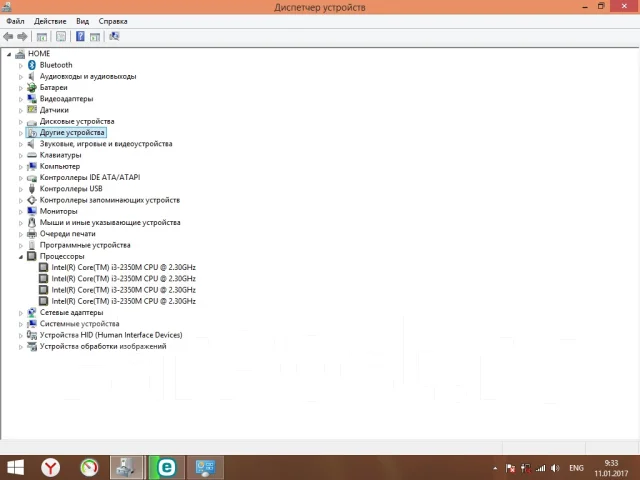The width and height of the screenshot is (640, 480).
Task: Click the Scan for hardware changes icon
Action: pos(114,36)
